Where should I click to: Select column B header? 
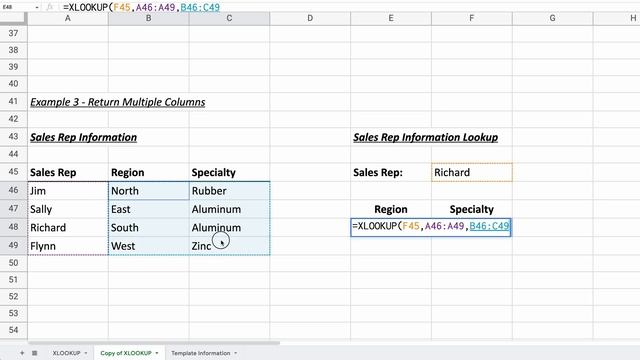pos(149,18)
